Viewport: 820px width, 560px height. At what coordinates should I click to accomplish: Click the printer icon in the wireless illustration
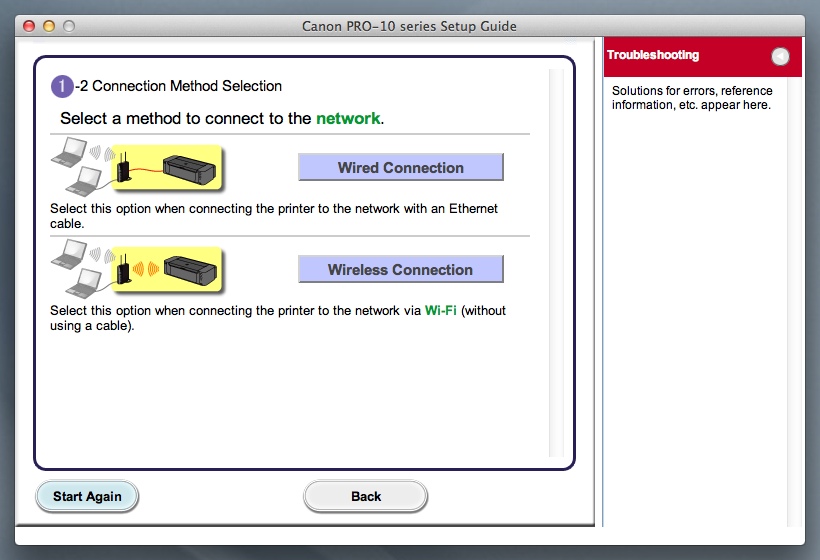click(190, 269)
